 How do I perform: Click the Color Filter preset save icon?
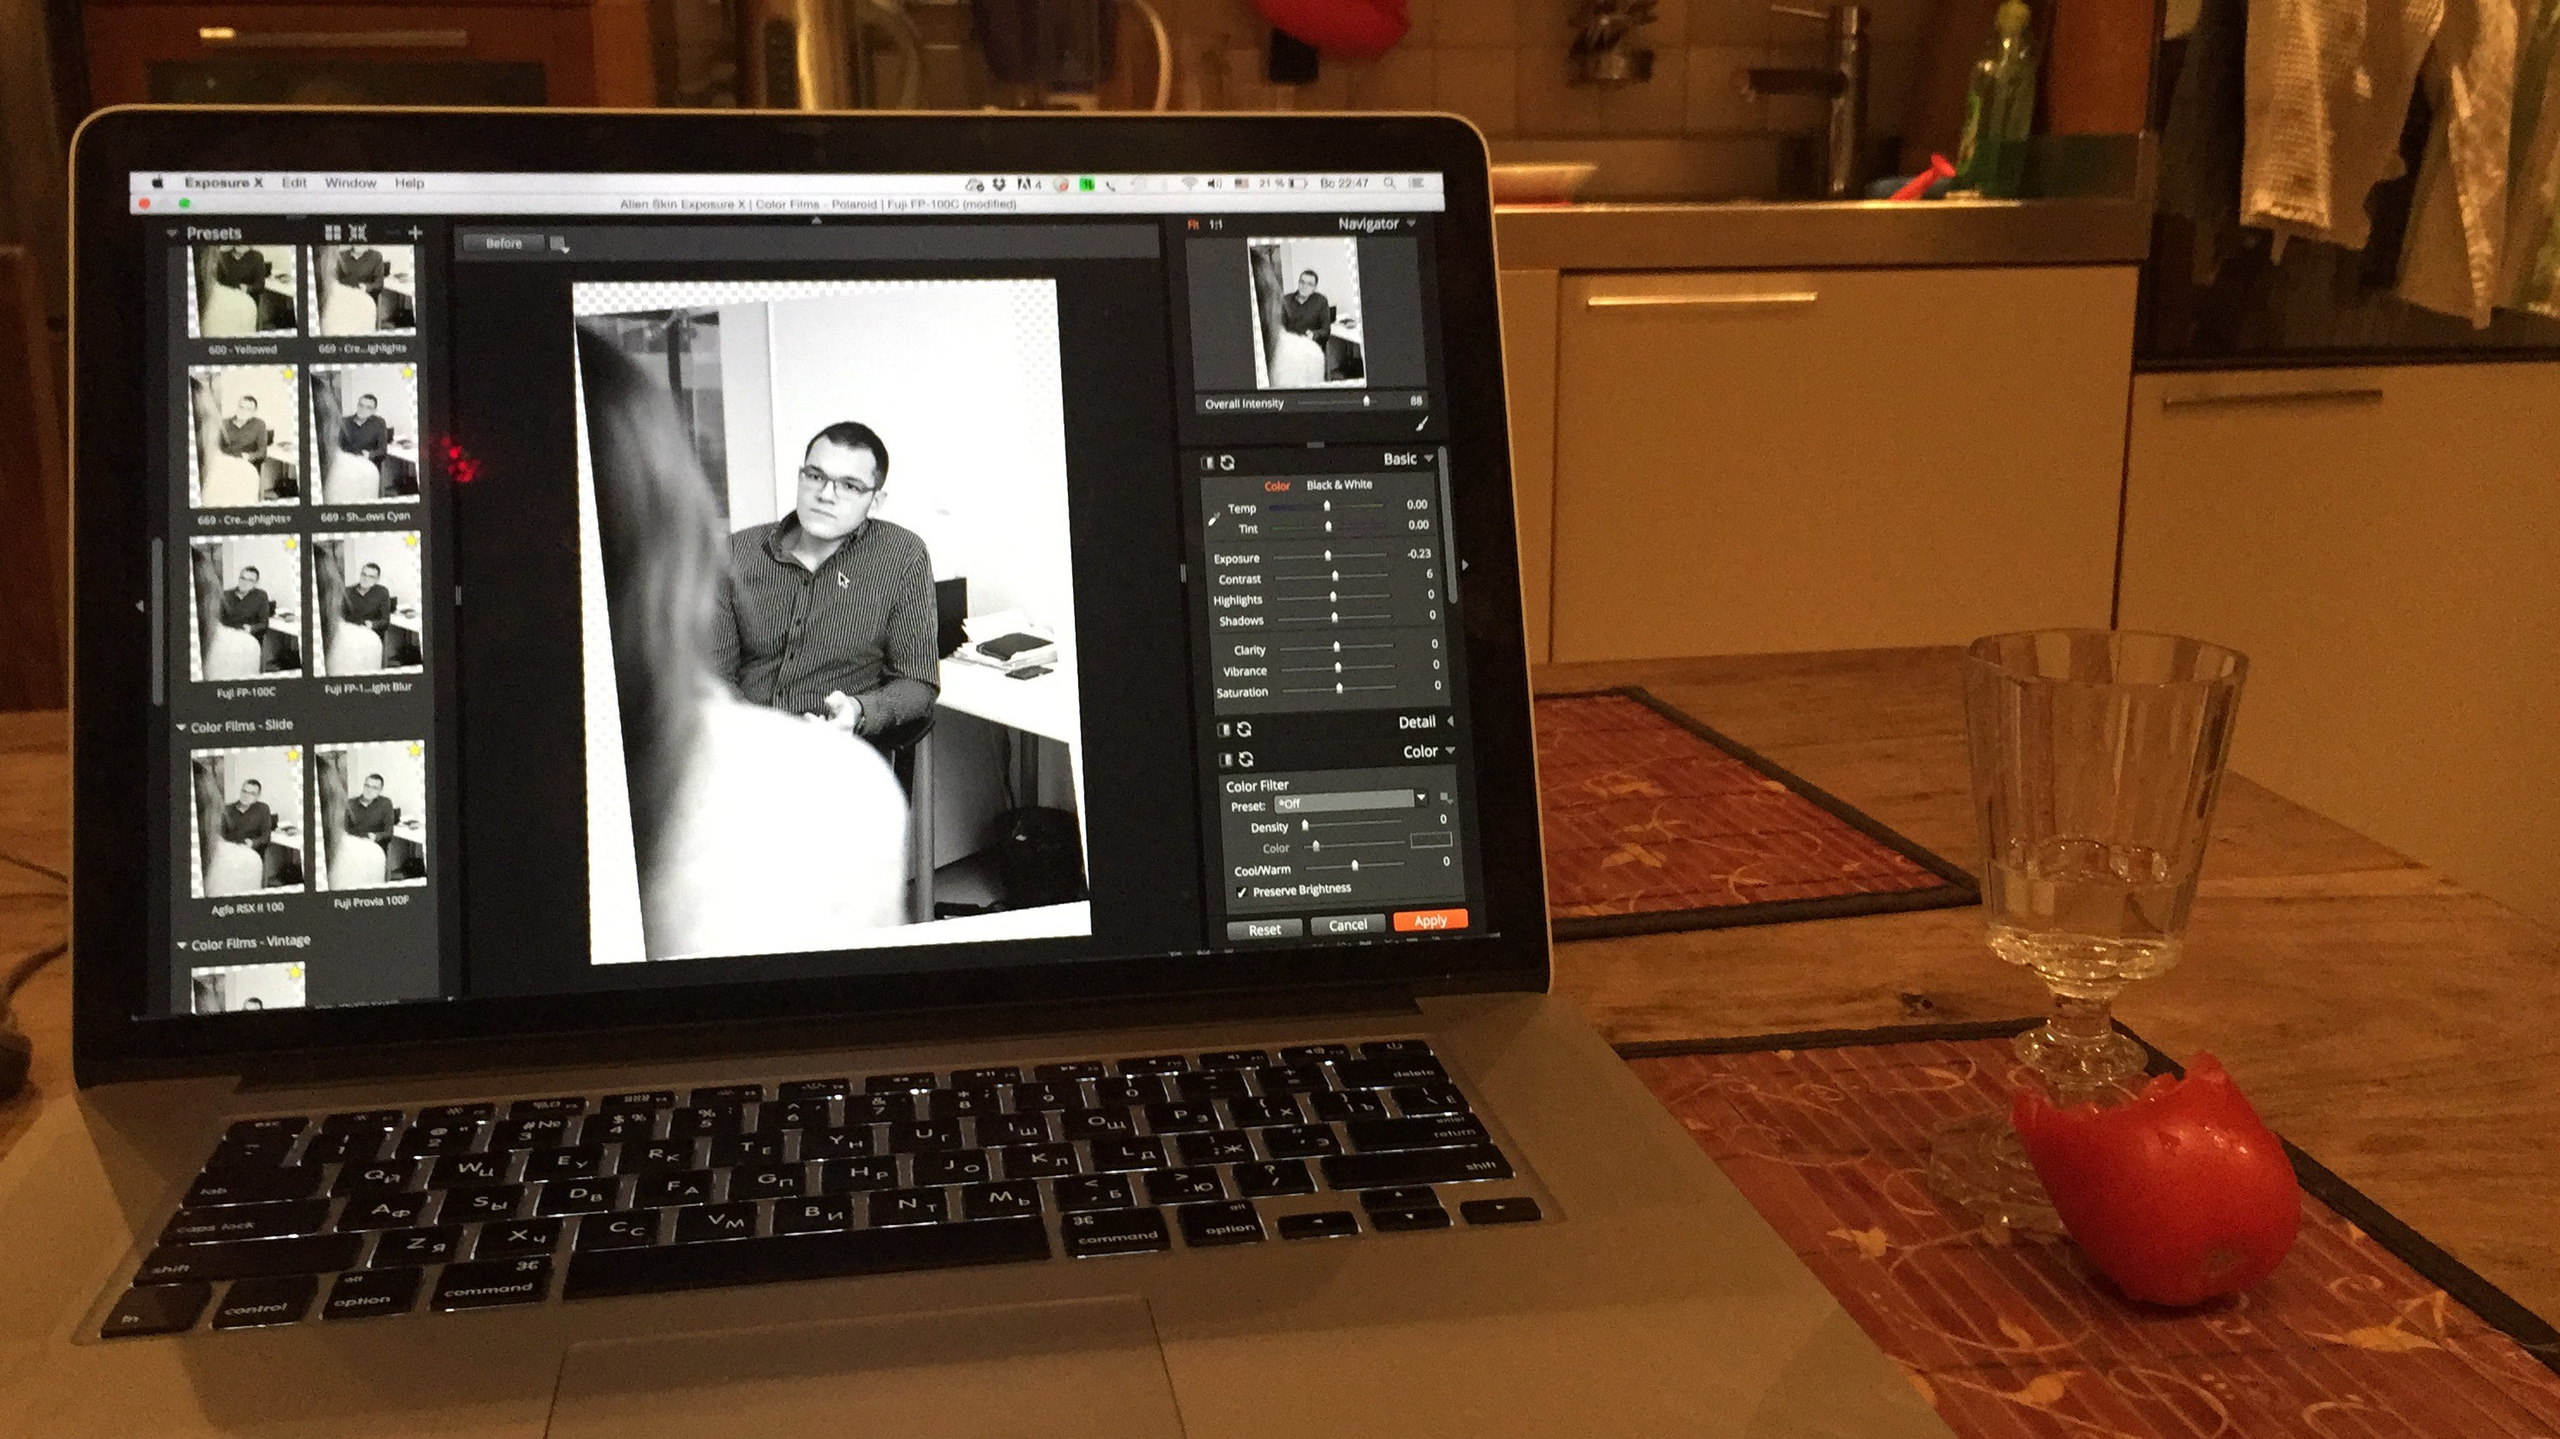[x=1446, y=798]
